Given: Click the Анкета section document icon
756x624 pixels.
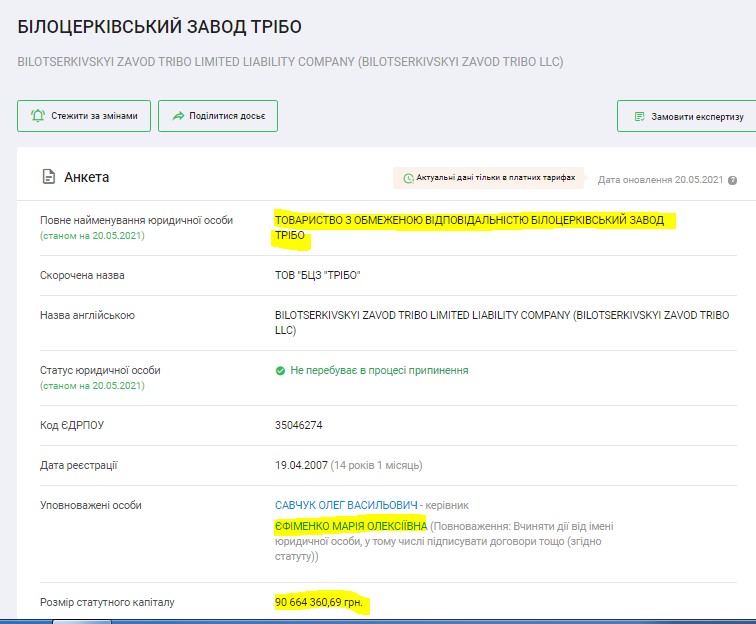Looking at the screenshot, I should pos(48,177).
